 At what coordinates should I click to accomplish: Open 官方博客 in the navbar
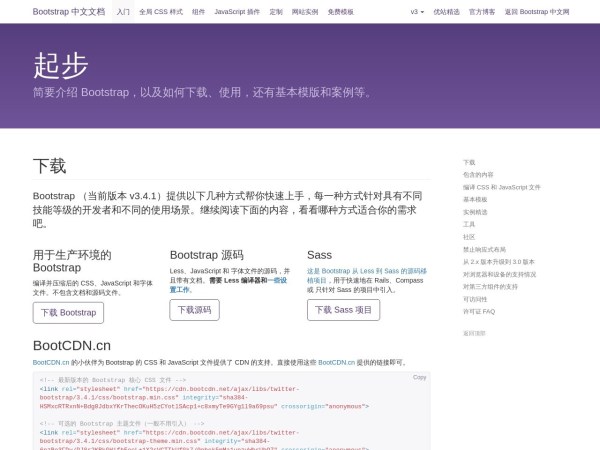point(481,12)
